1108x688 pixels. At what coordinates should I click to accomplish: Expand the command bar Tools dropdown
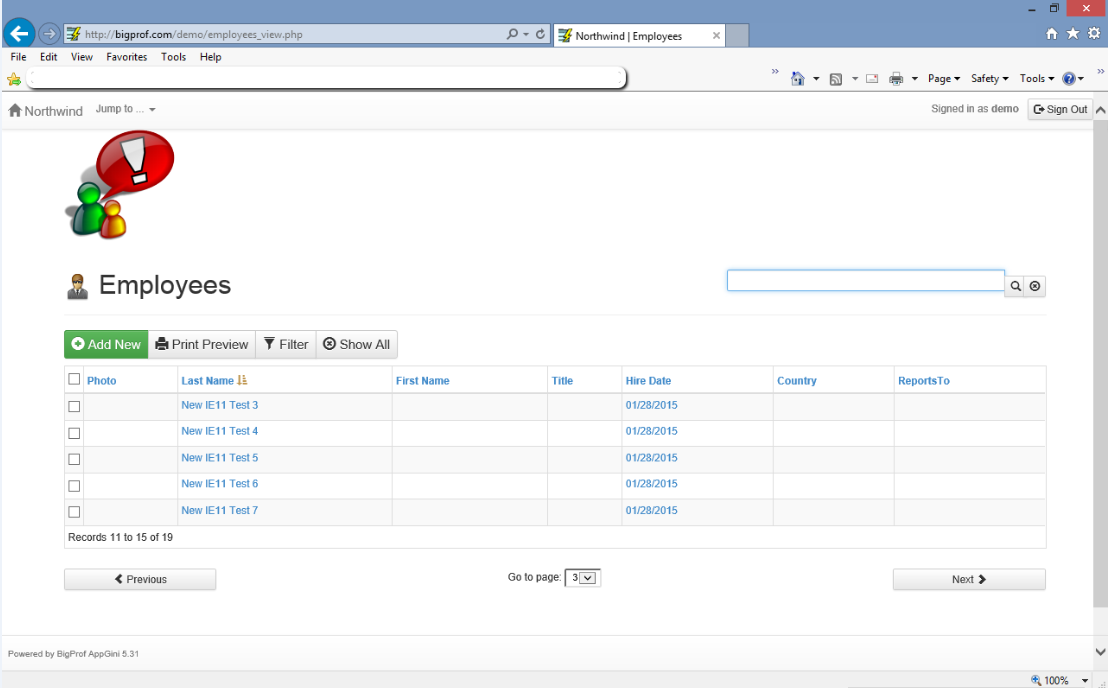click(1037, 78)
